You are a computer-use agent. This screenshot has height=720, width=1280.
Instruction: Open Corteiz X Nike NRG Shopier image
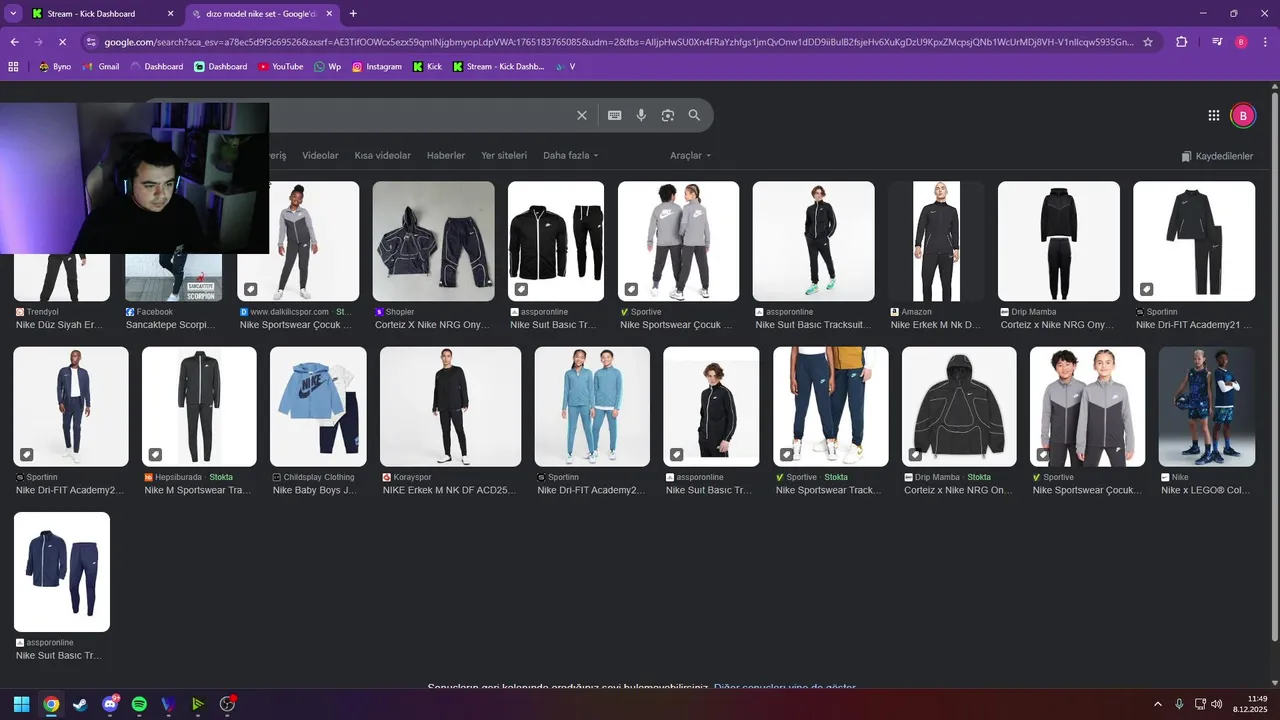433,241
